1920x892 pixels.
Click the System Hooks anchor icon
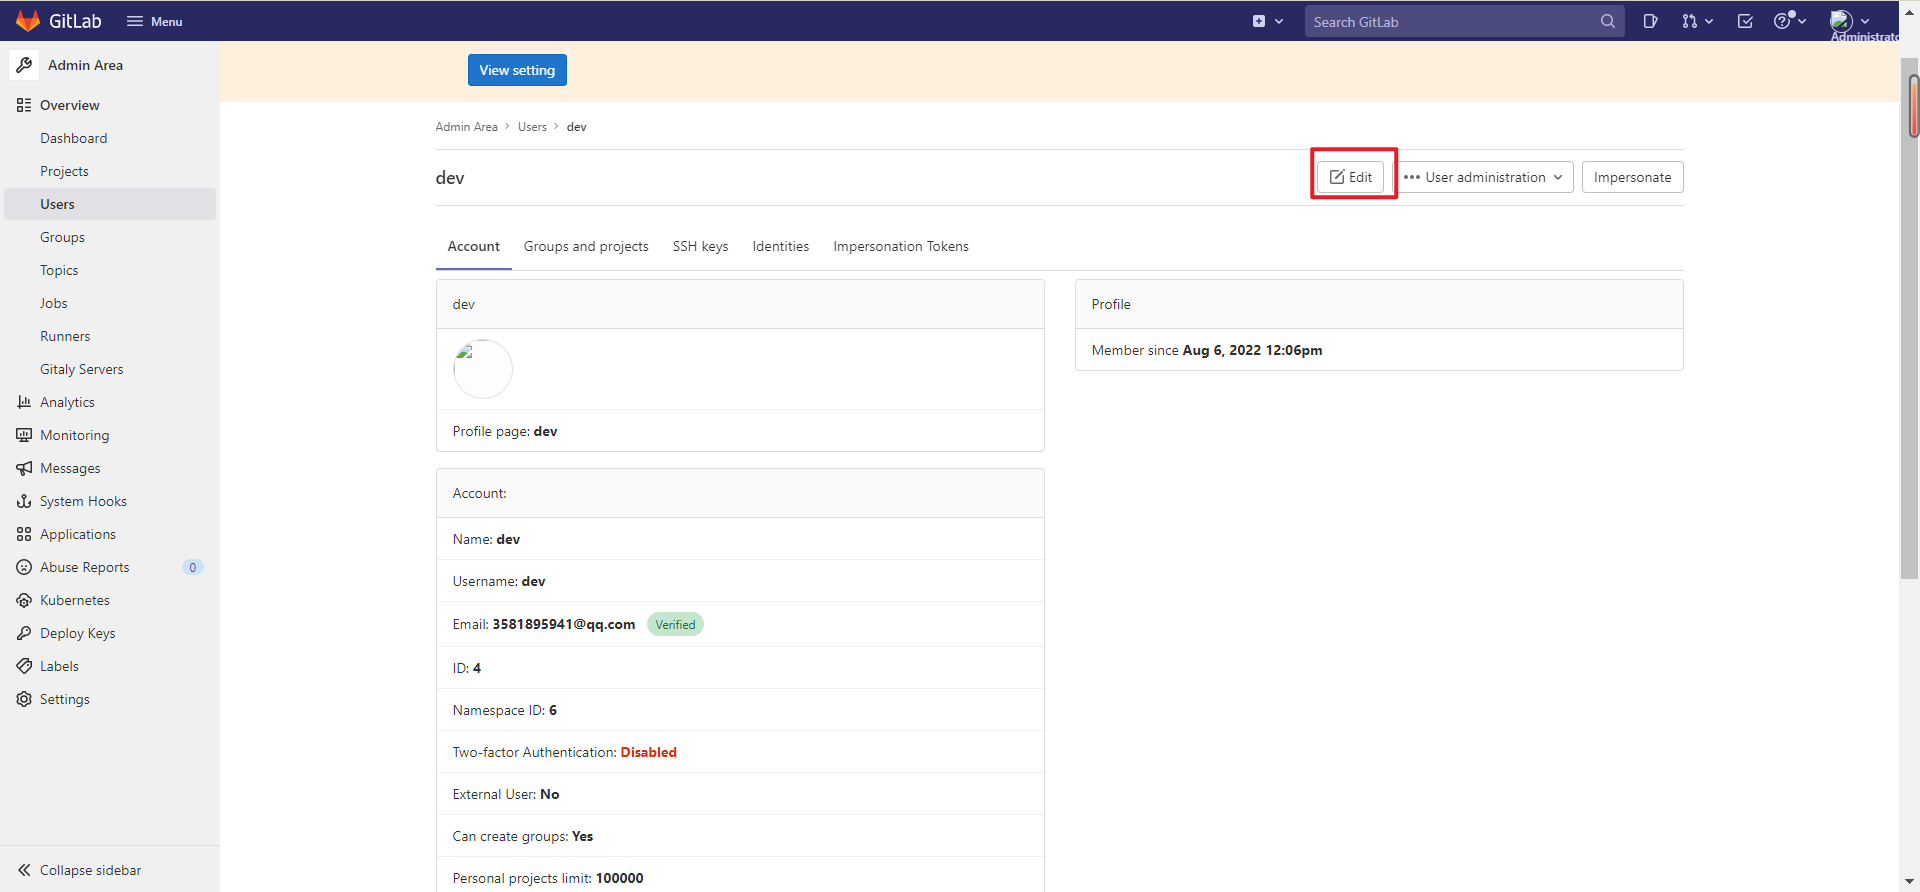(x=24, y=501)
